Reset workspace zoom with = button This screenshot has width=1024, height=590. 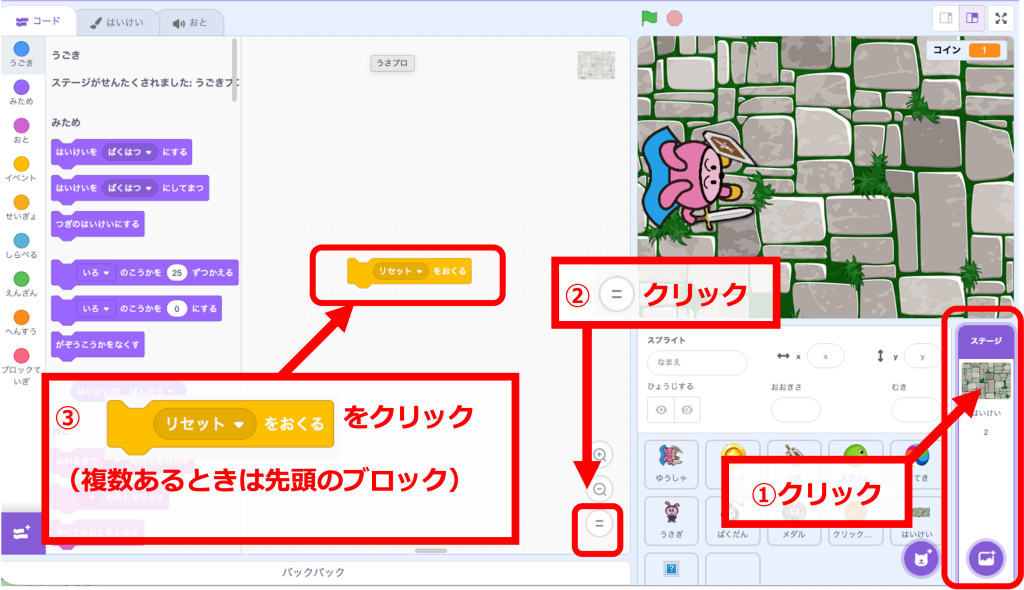(599, 523)
